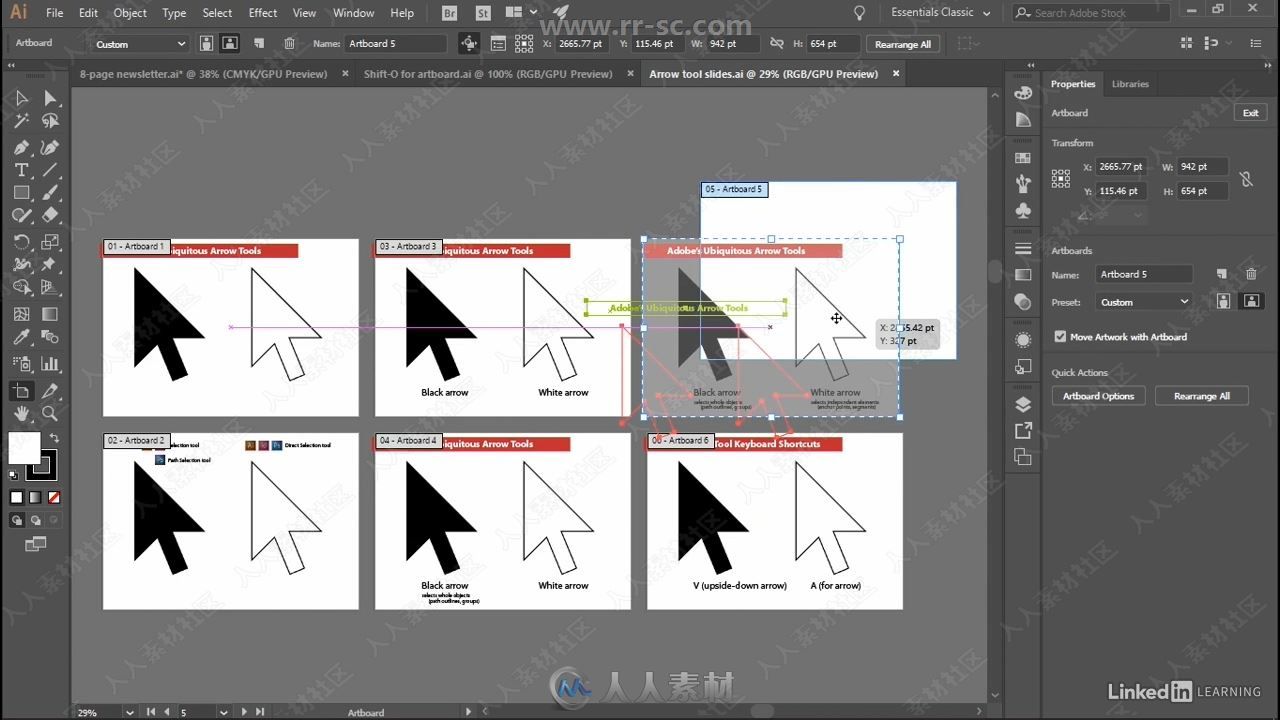Swap fill and stroke colors
This screenshot has width=1280, height=720.
tap(54, 438)
